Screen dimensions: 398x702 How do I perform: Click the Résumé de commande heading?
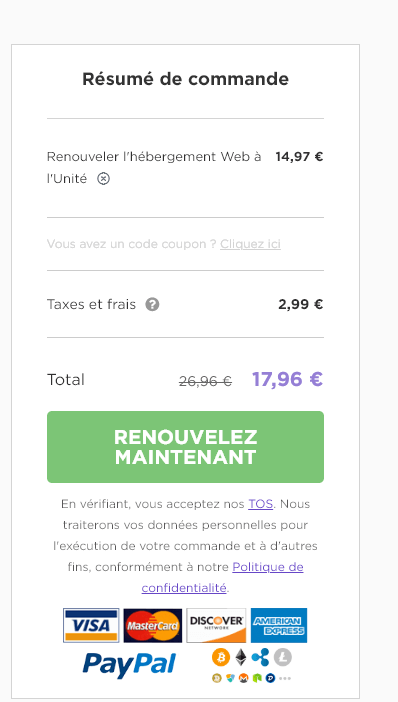pos(185,79)
